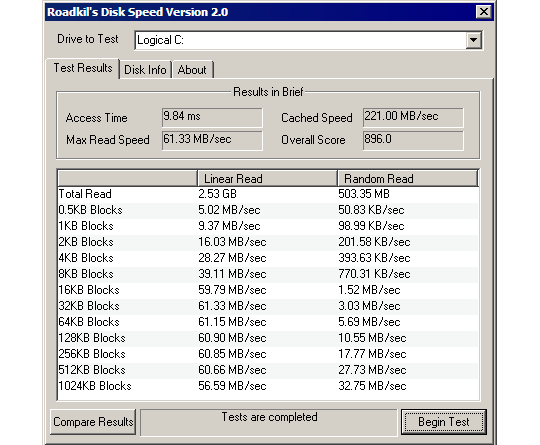540x445 pixels.
Task: Click the 60.90 MB/sec linear read value
Action: tap(232, 338)
